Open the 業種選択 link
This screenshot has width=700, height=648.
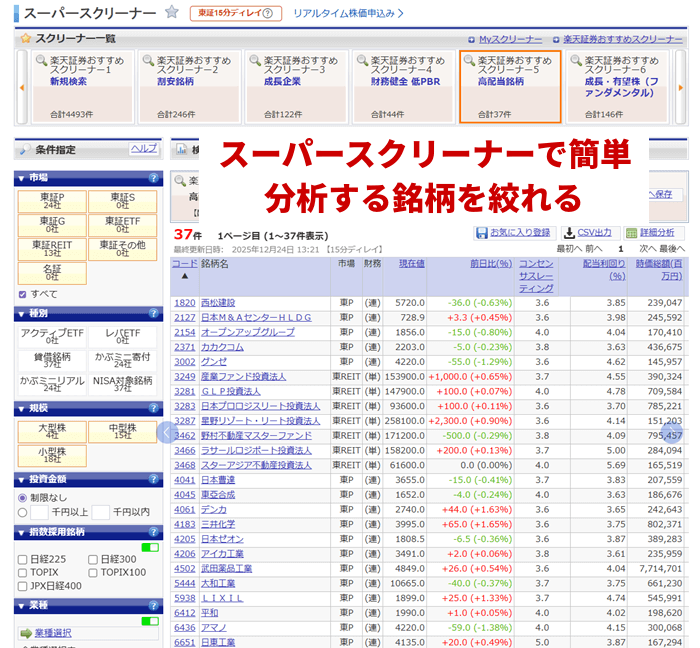(53, 633)
